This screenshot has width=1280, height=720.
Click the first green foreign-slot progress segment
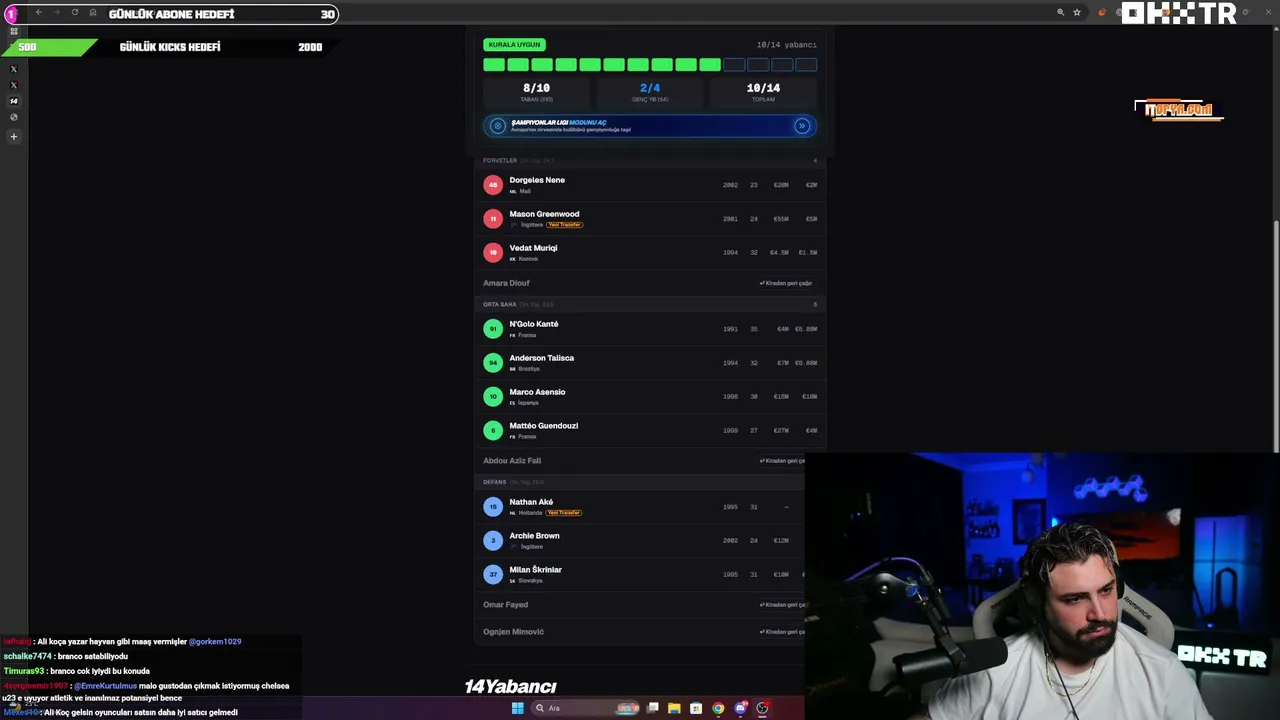pyautogui.click(x=494, y=65)
